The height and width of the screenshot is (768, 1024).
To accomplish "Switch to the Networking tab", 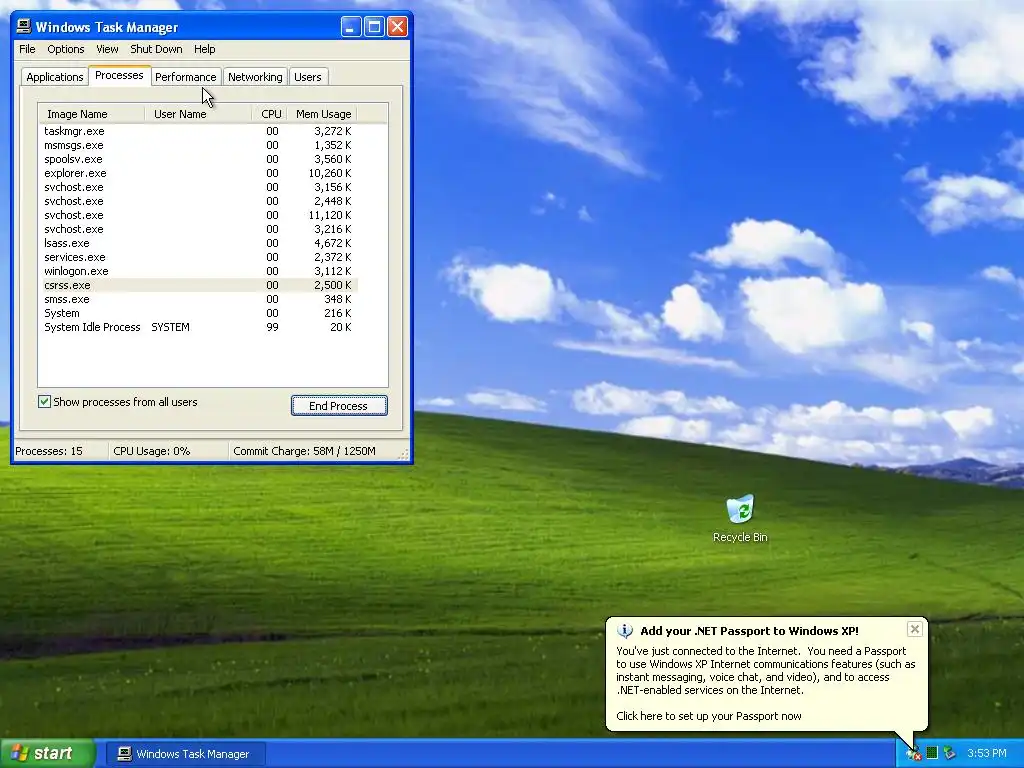I will click(x=255, y=77).
